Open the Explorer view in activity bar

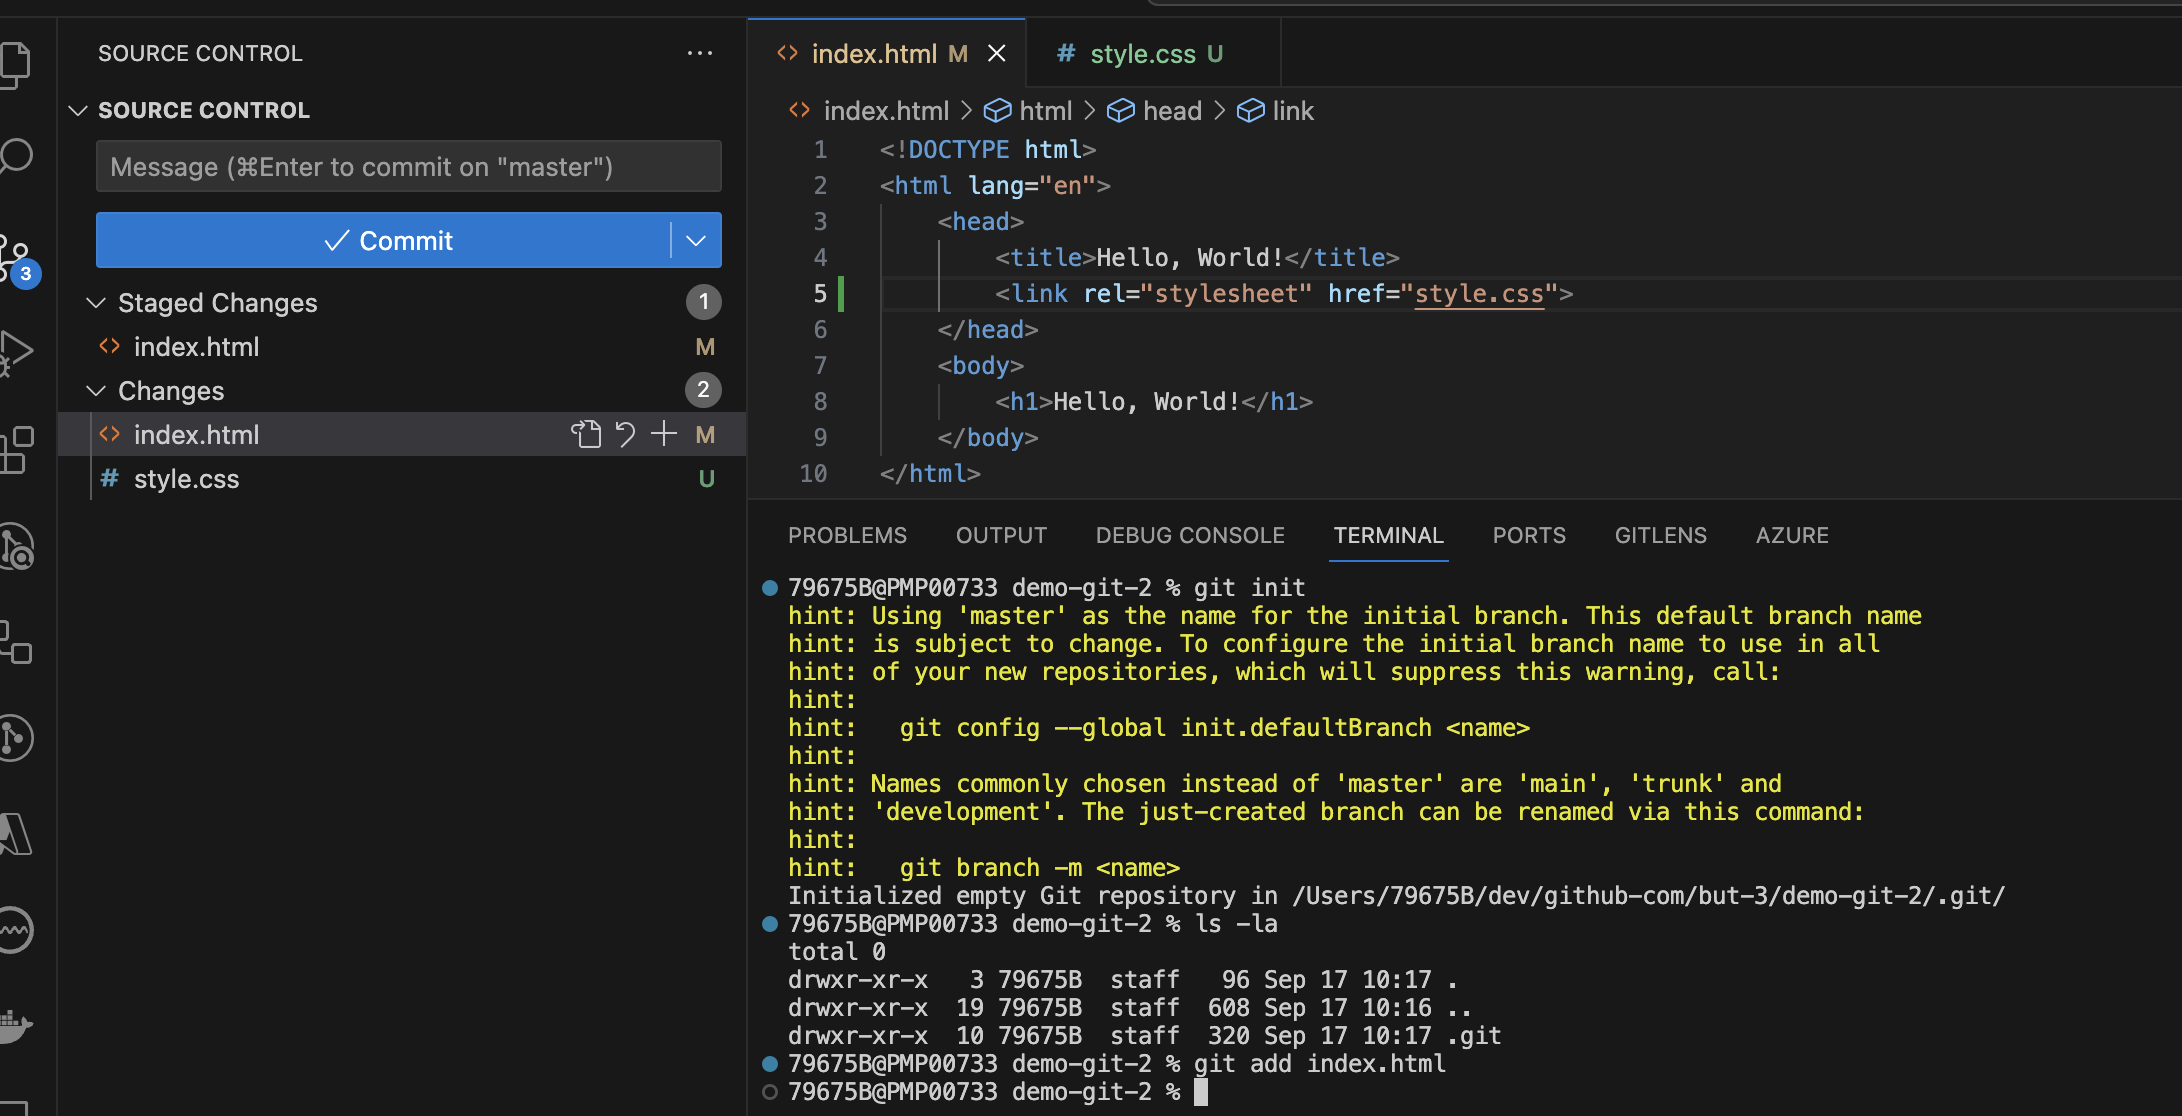pyautogui.click(x=14, y=65)
